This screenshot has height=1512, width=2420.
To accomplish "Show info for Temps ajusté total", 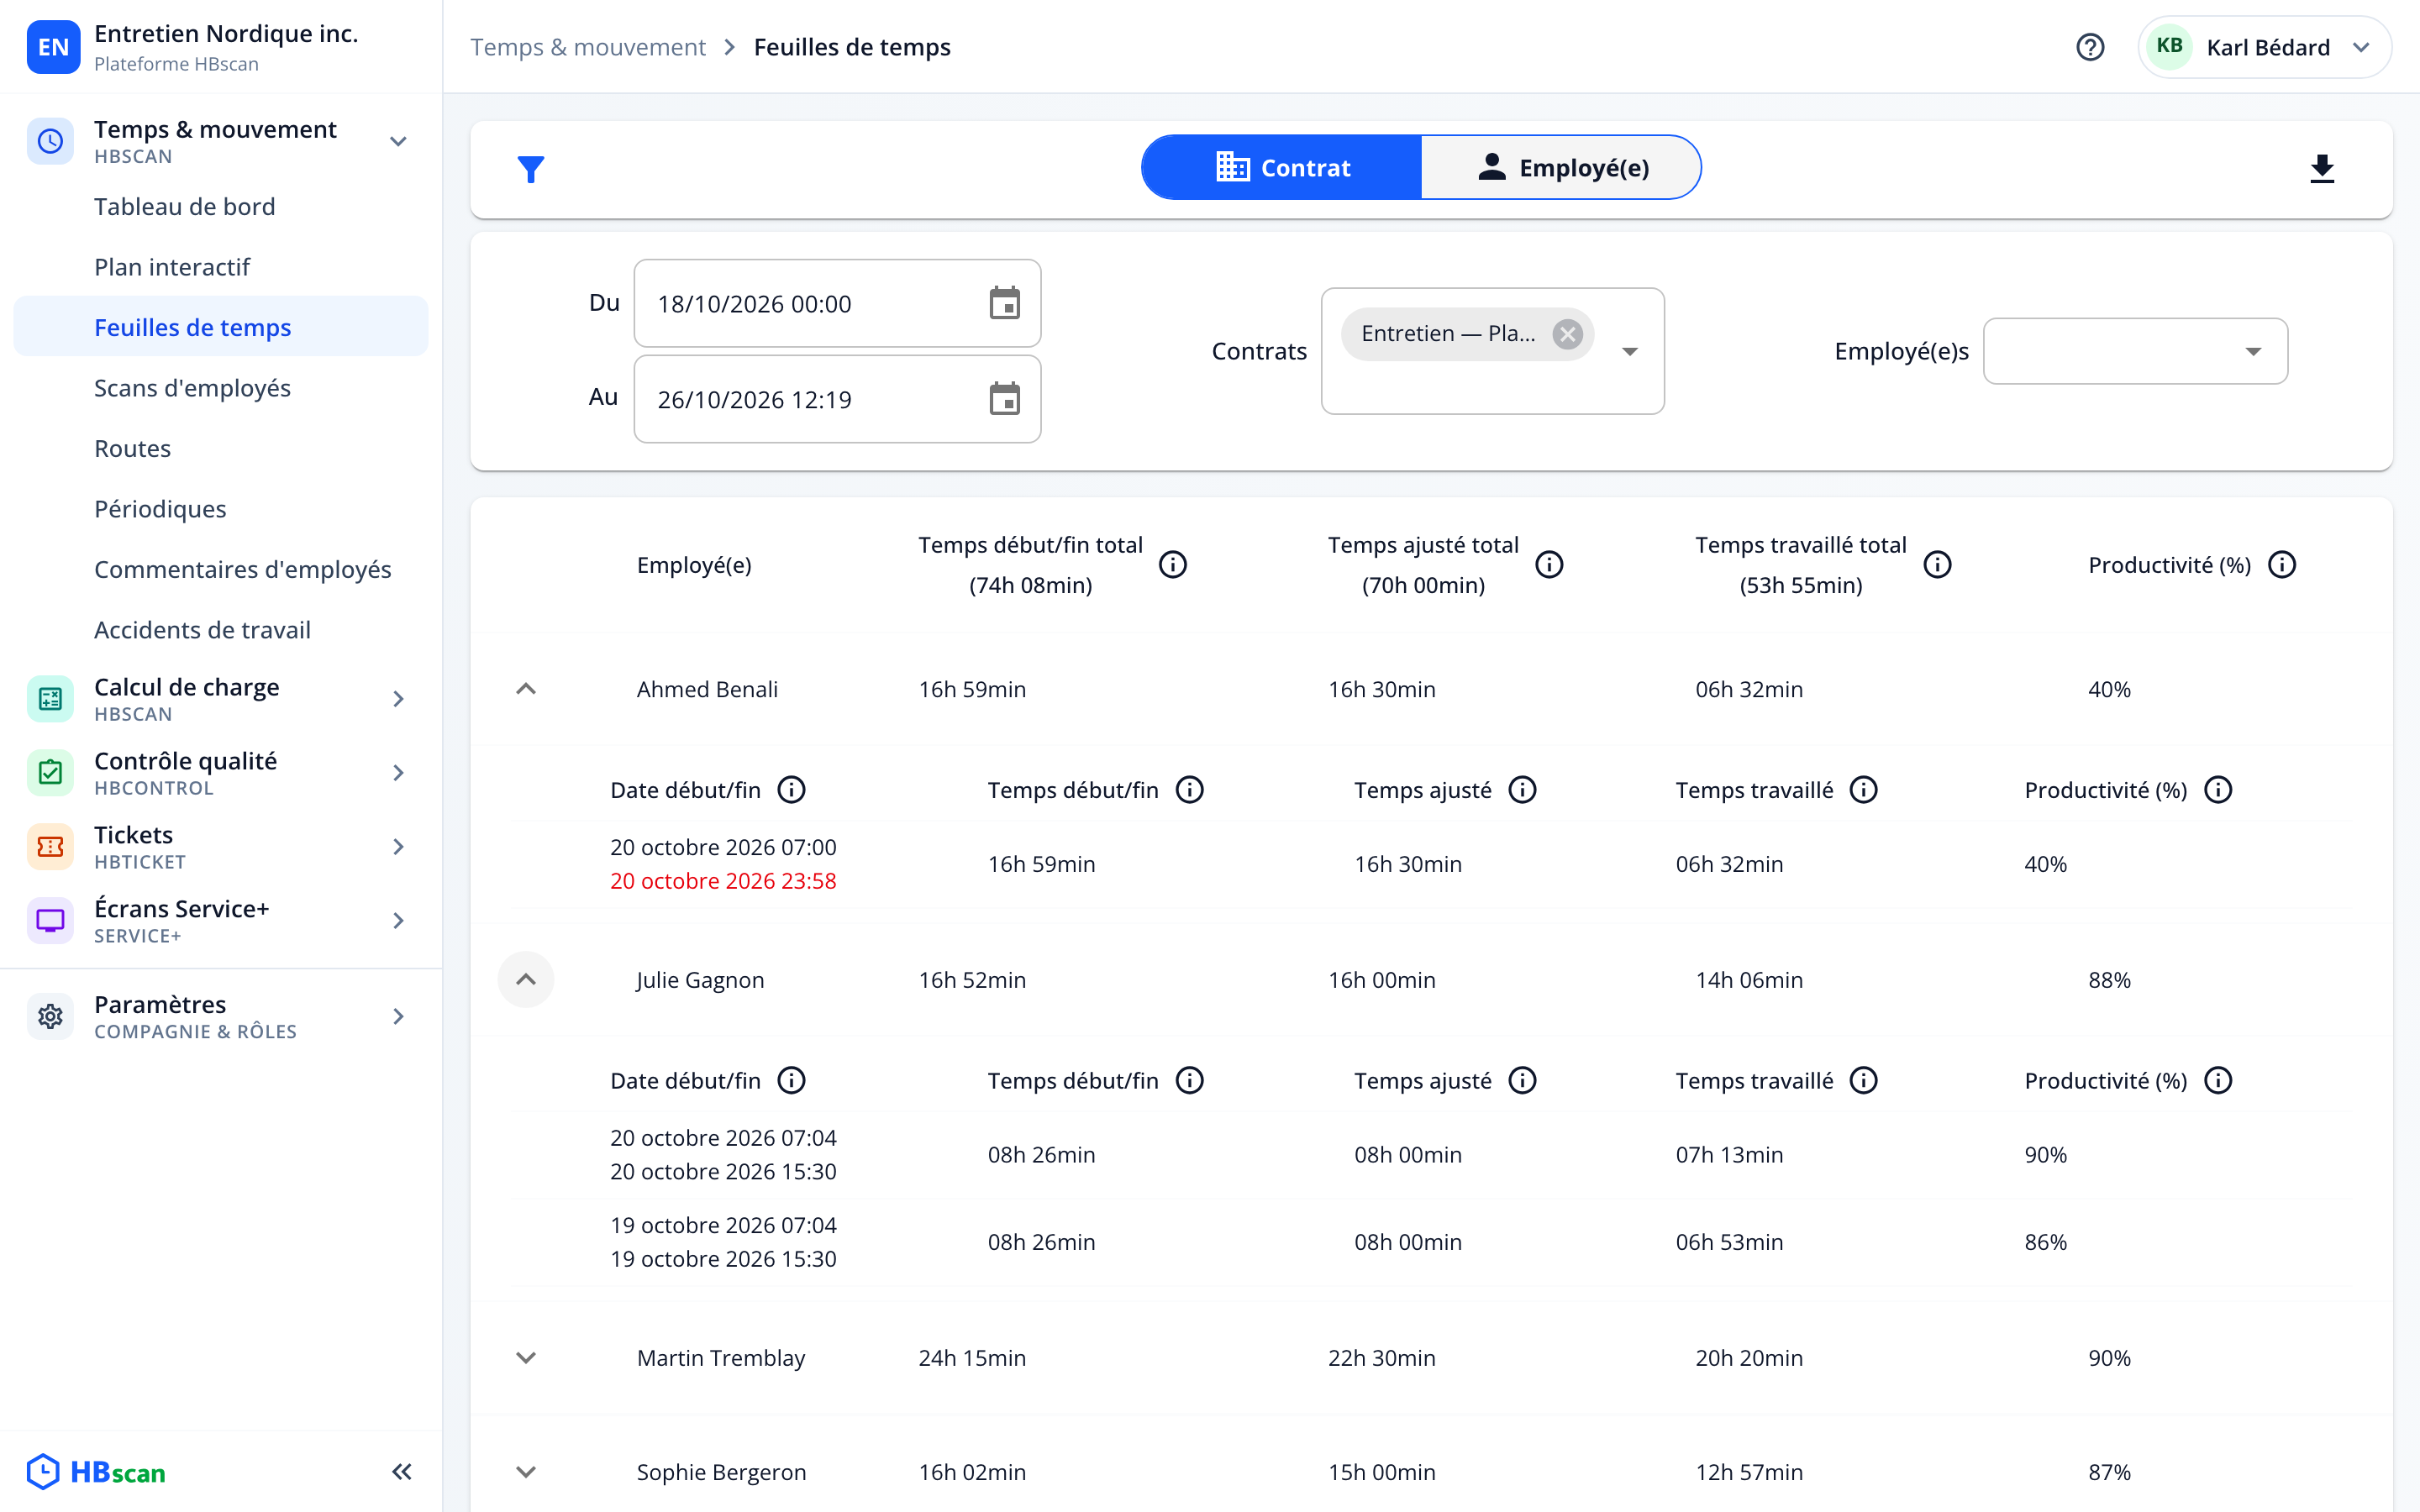I will [x=1549, y=565].
